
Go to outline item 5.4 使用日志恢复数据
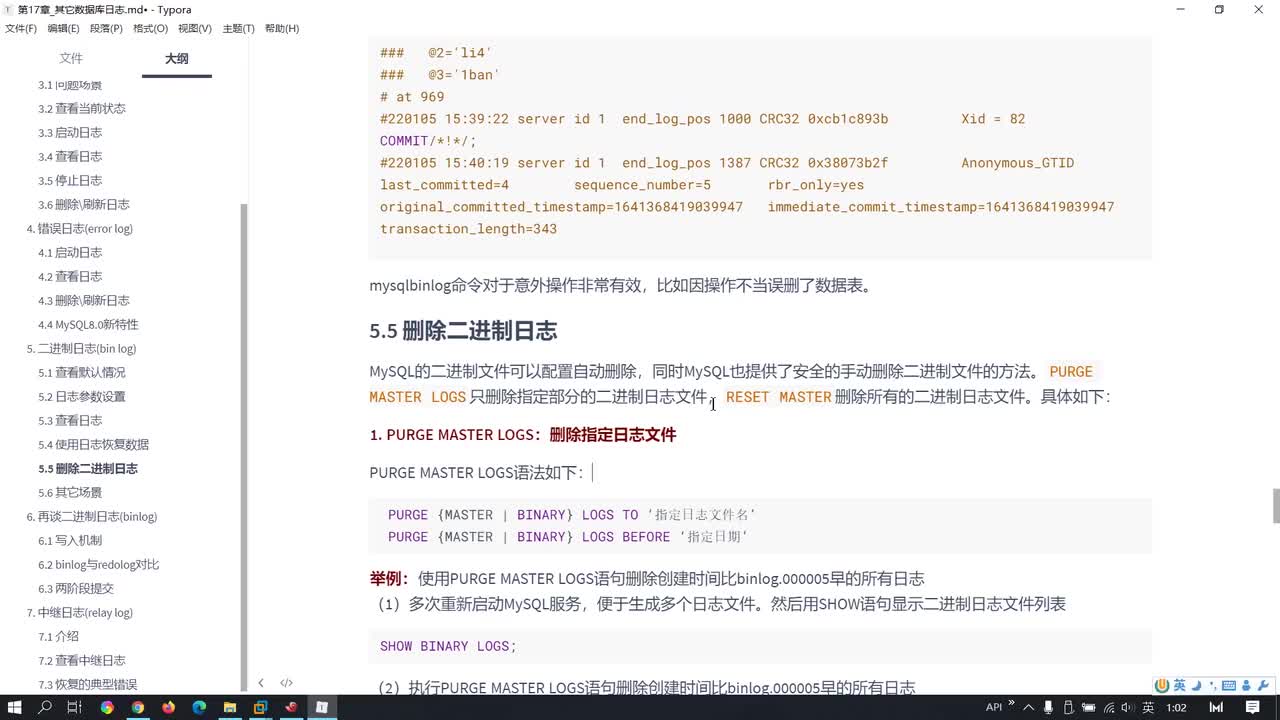93,444
